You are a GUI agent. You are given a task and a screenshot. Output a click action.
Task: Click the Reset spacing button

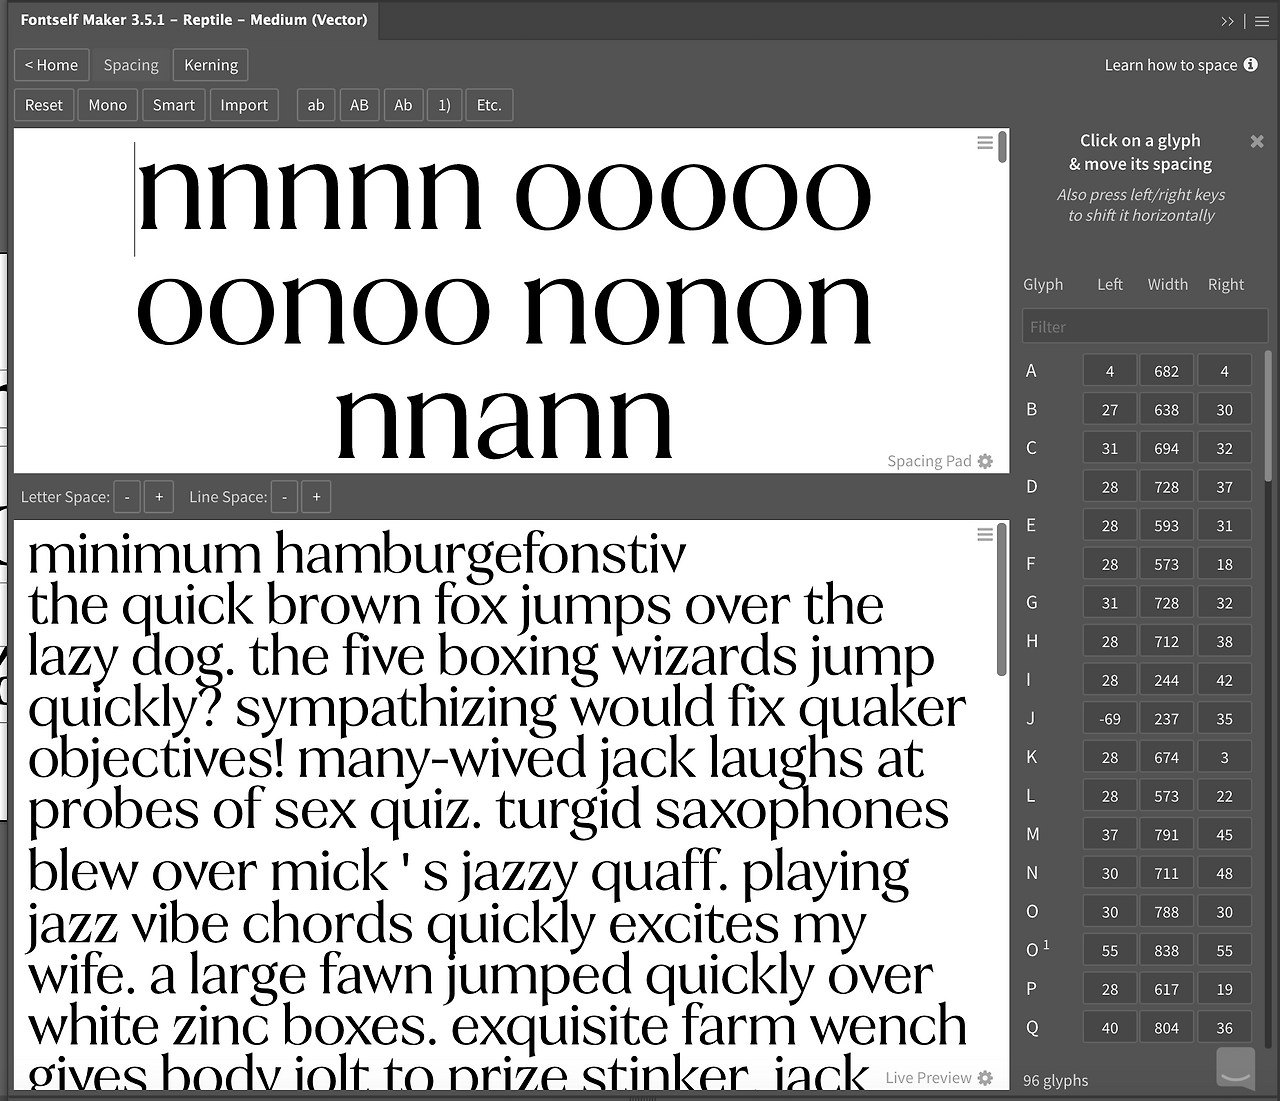(x=44, y=104)
